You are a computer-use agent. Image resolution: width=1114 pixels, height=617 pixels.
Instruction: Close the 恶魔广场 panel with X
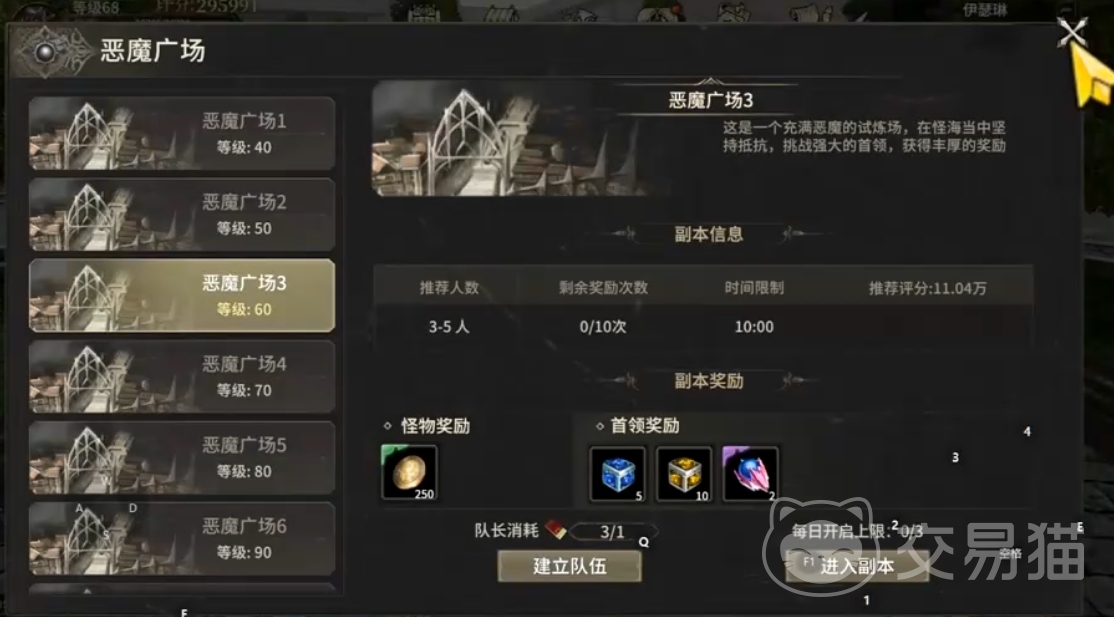pyautogui.click(x=1071, y=32)
